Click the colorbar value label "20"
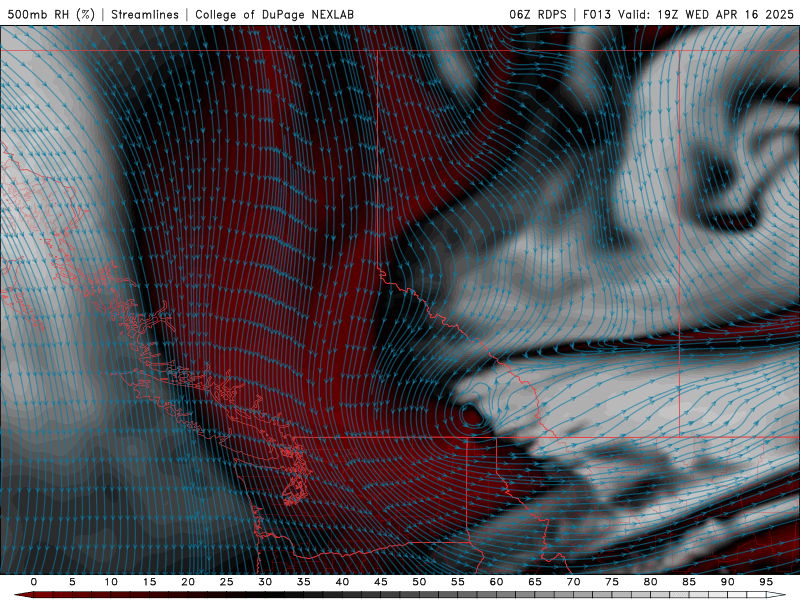Image resolution: width=800 pixels, height=600 pixels. pos(188,582)
